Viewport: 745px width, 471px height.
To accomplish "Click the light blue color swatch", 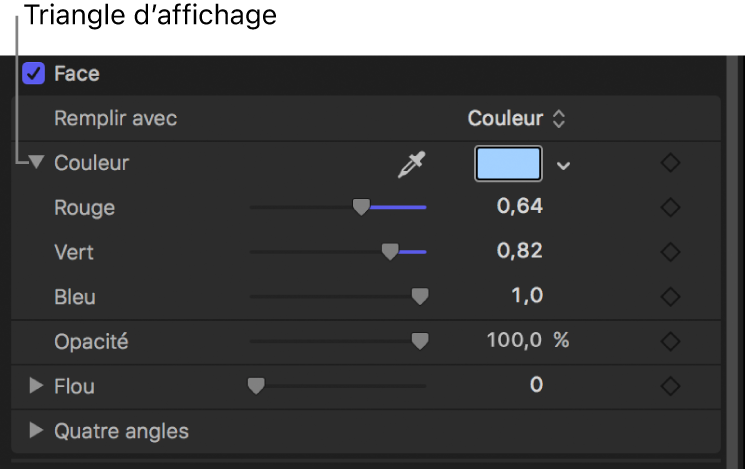I will 508,164.
